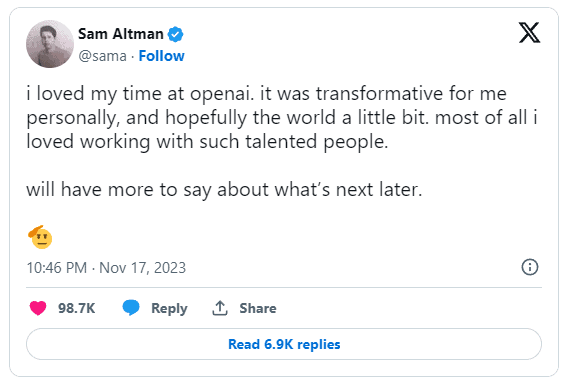Open the Twitter info circle icon

[530, 267]
